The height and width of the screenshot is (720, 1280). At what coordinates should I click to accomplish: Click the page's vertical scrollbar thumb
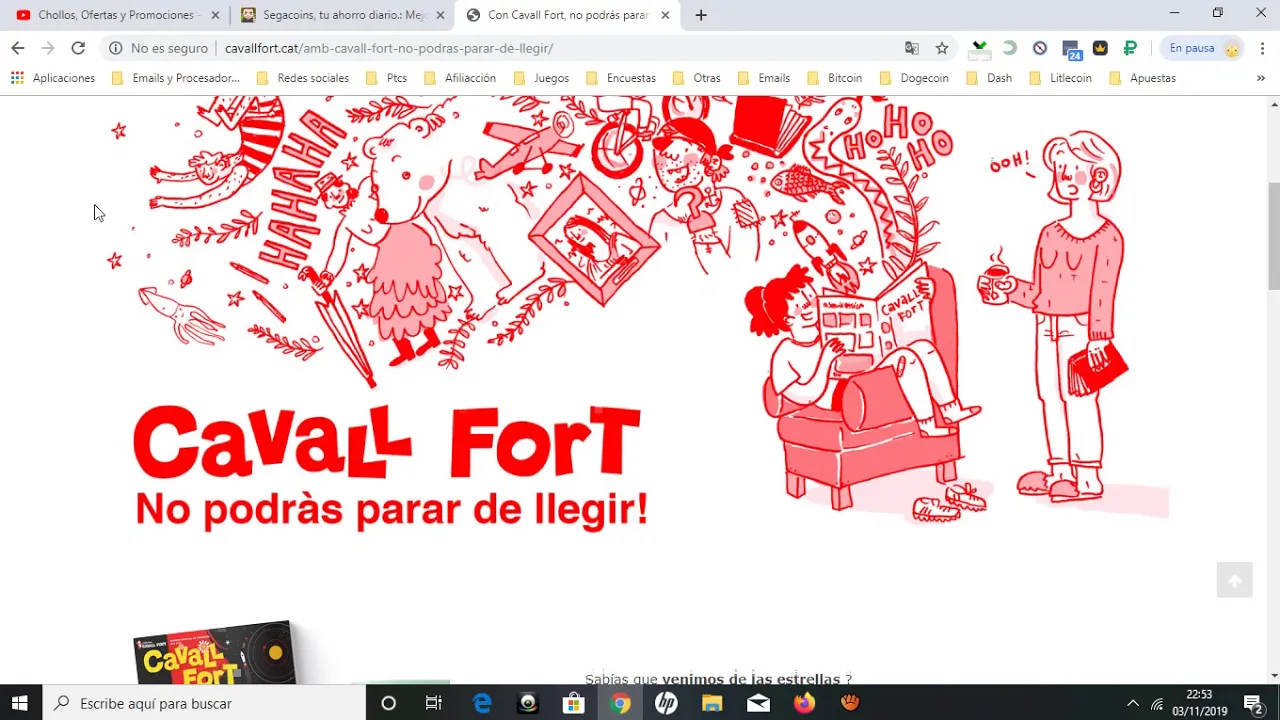[x=1273, y=234]
